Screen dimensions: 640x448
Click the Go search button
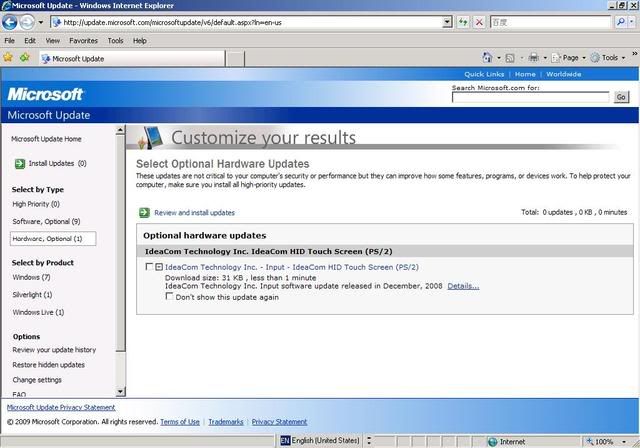(621, 97)
